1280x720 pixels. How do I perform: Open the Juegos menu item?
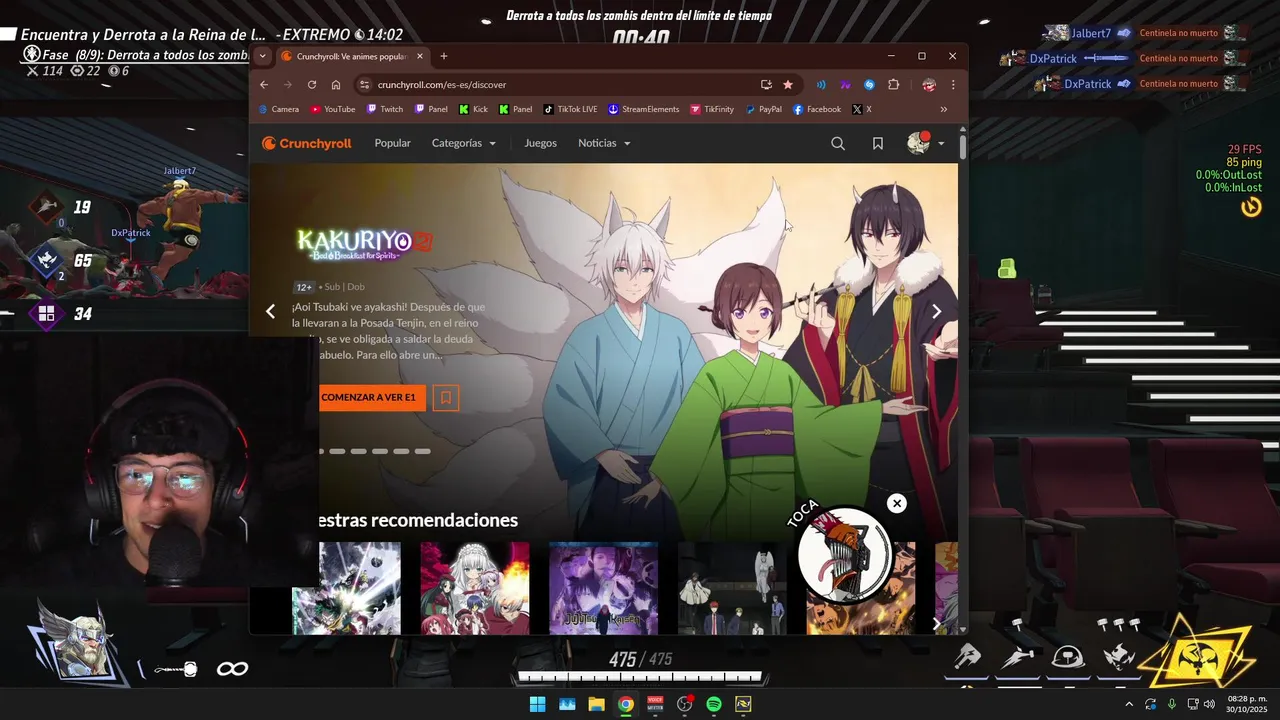[x=540, y=143]
